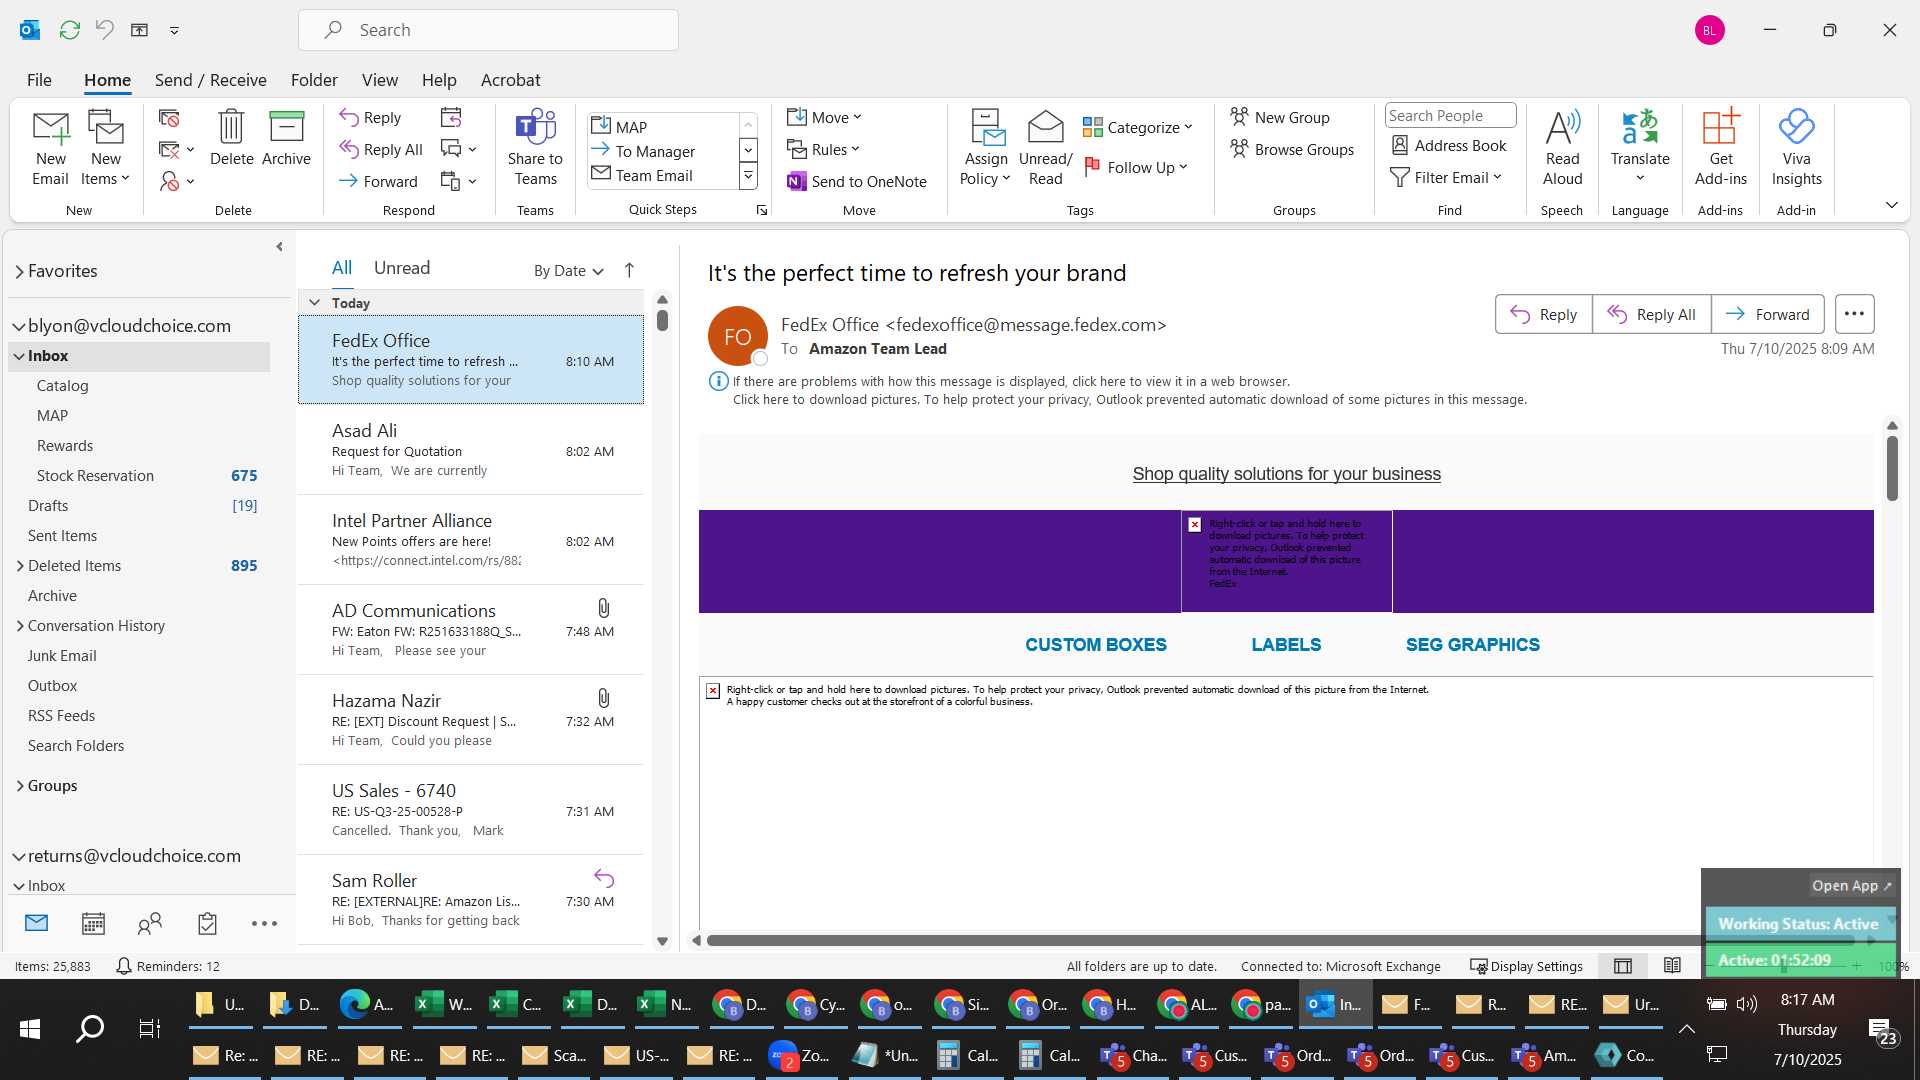Image resolution: width=1920 pixels, height=1080 pixels.
Task: Click the message list vertical scrollbar thumb
Action: click(x=662, y=320)
